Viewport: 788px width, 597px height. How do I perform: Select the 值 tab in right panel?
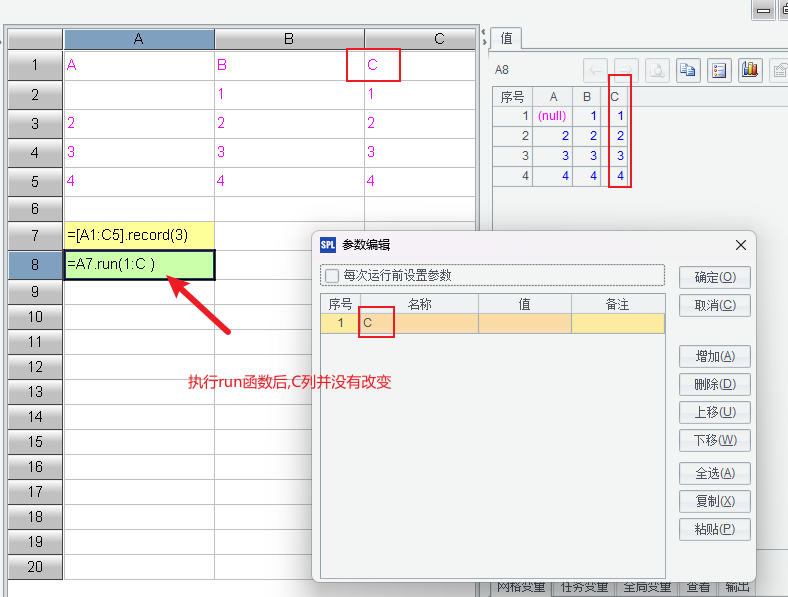(x=506, y=38)
